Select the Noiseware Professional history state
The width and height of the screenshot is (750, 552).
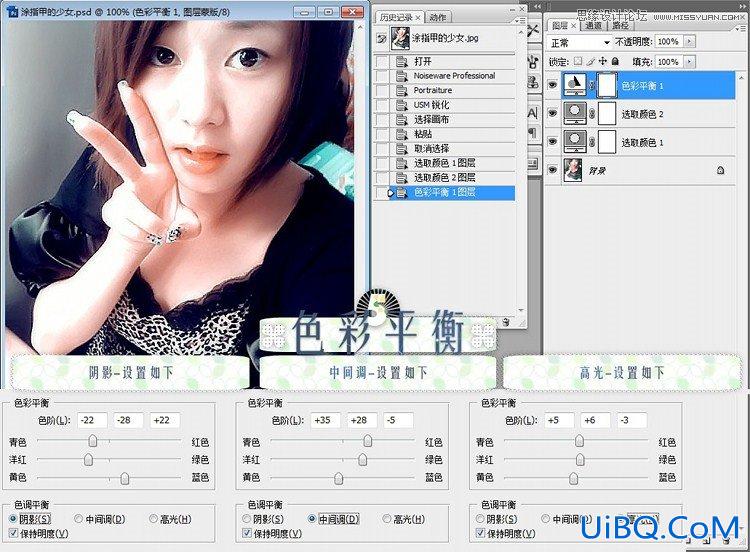(x=453, y=76)
